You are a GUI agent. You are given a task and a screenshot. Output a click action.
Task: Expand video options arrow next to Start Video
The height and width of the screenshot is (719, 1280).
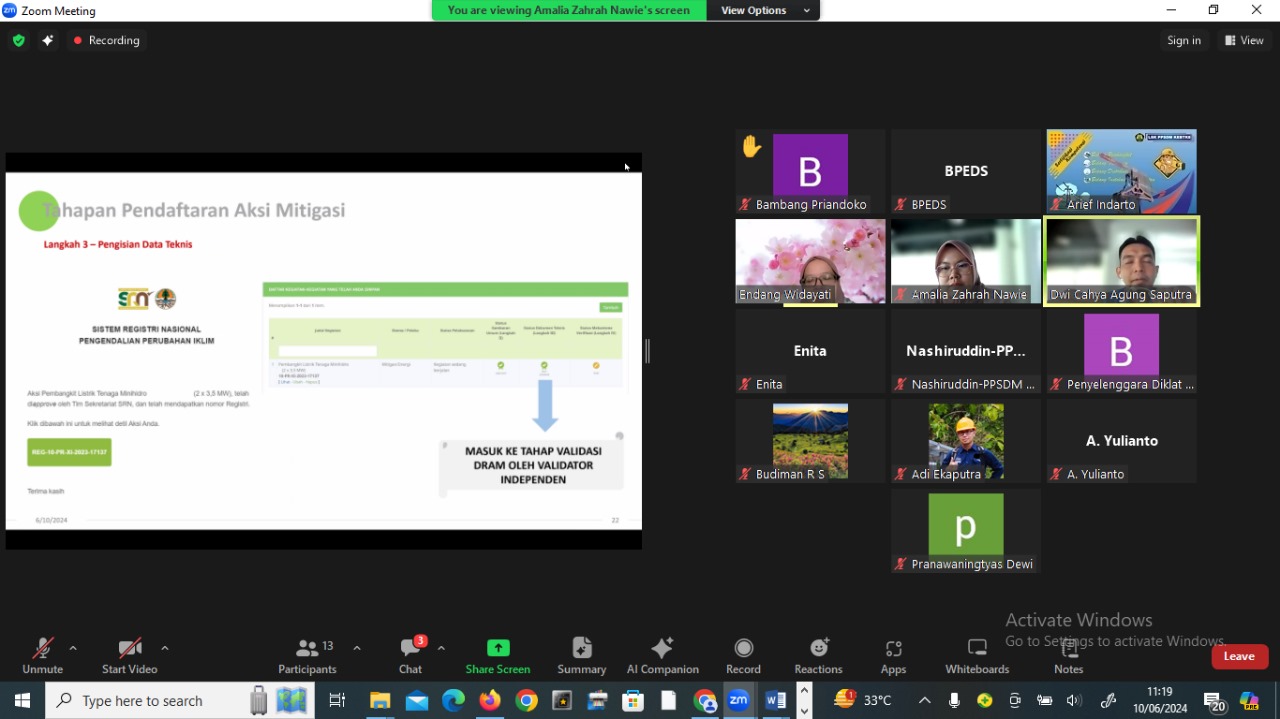[x=165, y=648]
